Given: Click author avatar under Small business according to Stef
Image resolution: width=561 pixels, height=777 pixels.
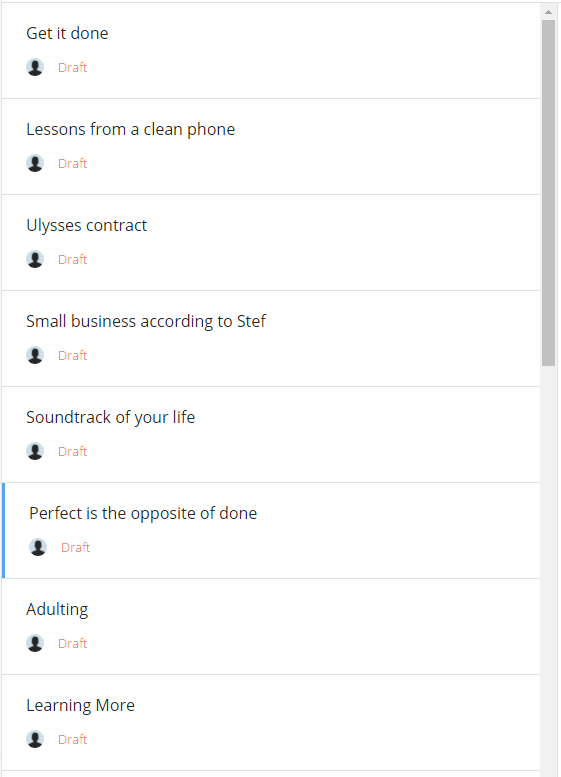Looking at the screenshot, I should pos(35,355).
